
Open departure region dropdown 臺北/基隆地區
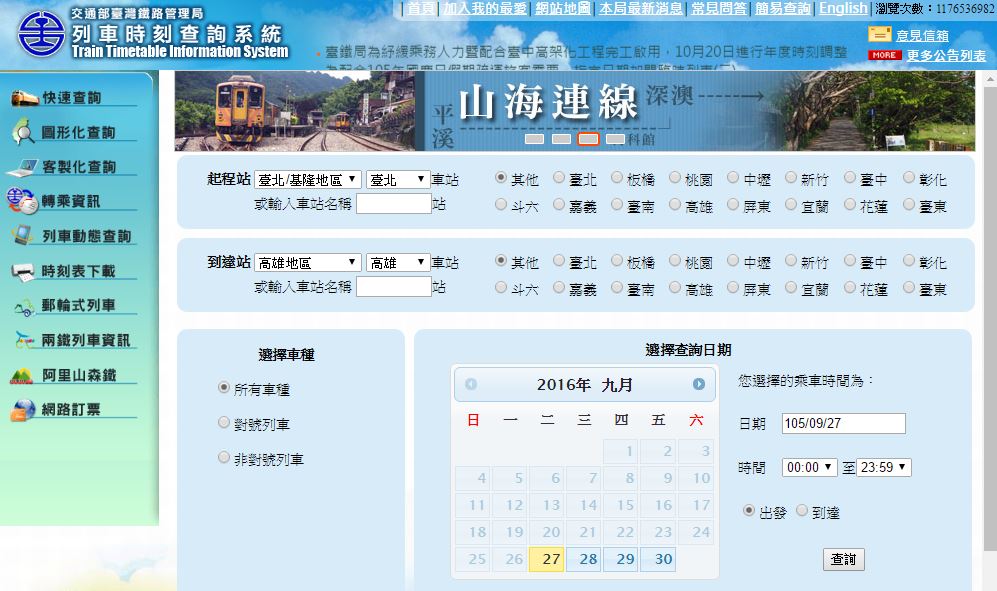click(308, 180)
